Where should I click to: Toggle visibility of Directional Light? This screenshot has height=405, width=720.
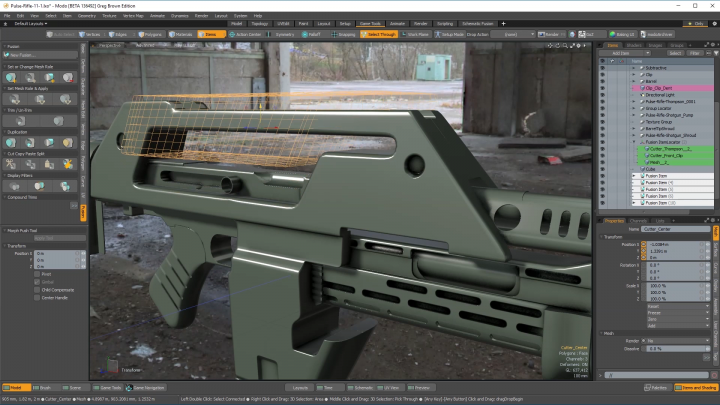tap(603, 95)
